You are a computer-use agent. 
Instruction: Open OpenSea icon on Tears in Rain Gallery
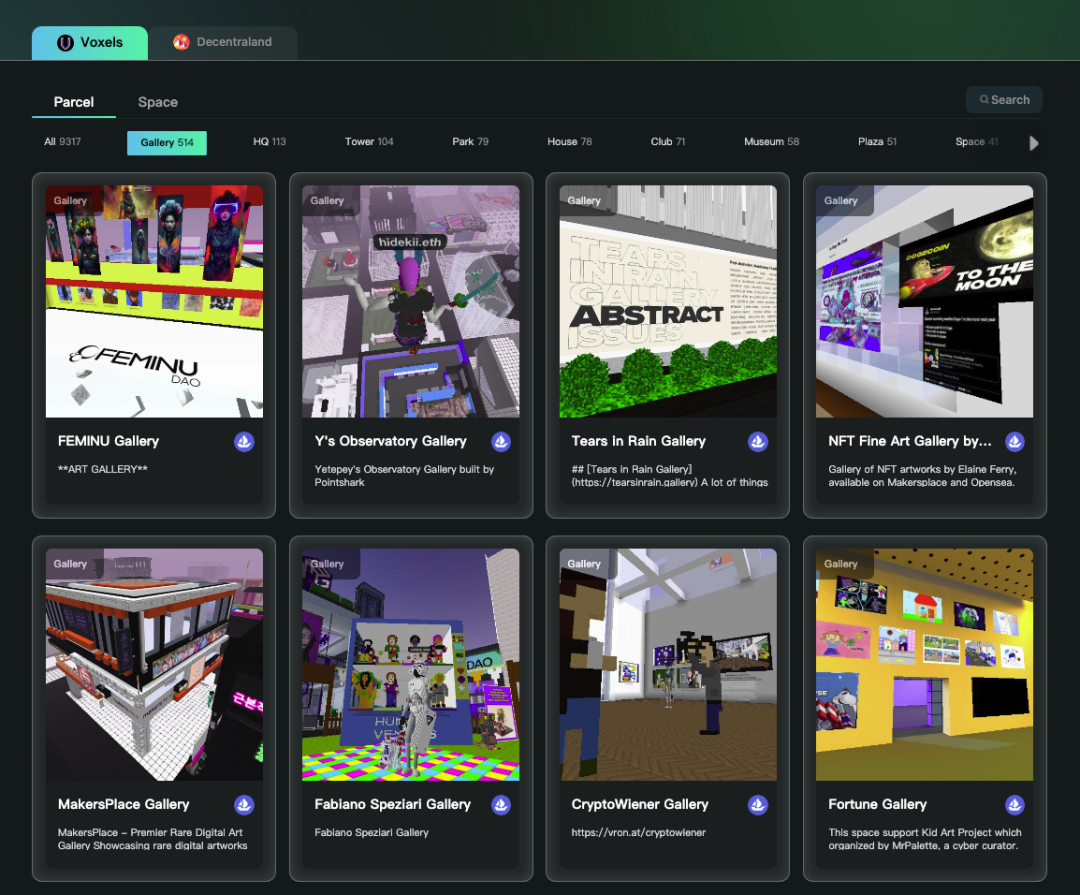click(x=758, y=442)
